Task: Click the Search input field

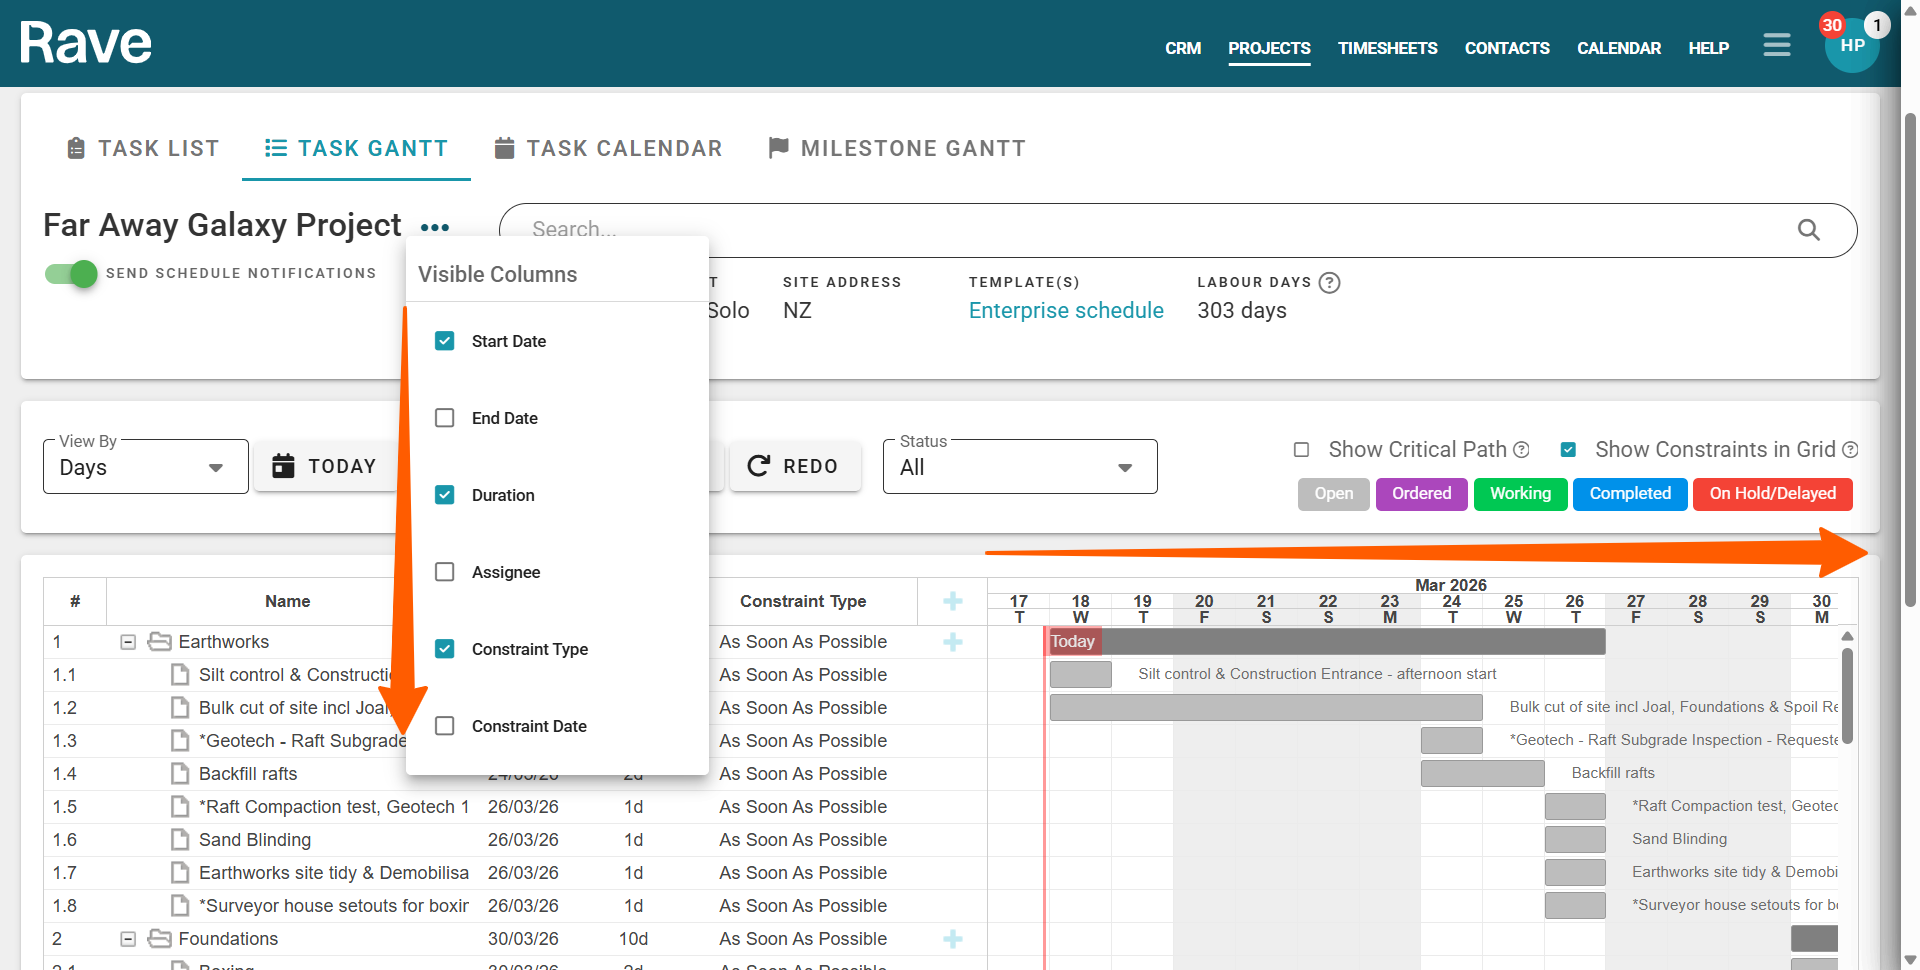Action: (x=1150, y=230)
